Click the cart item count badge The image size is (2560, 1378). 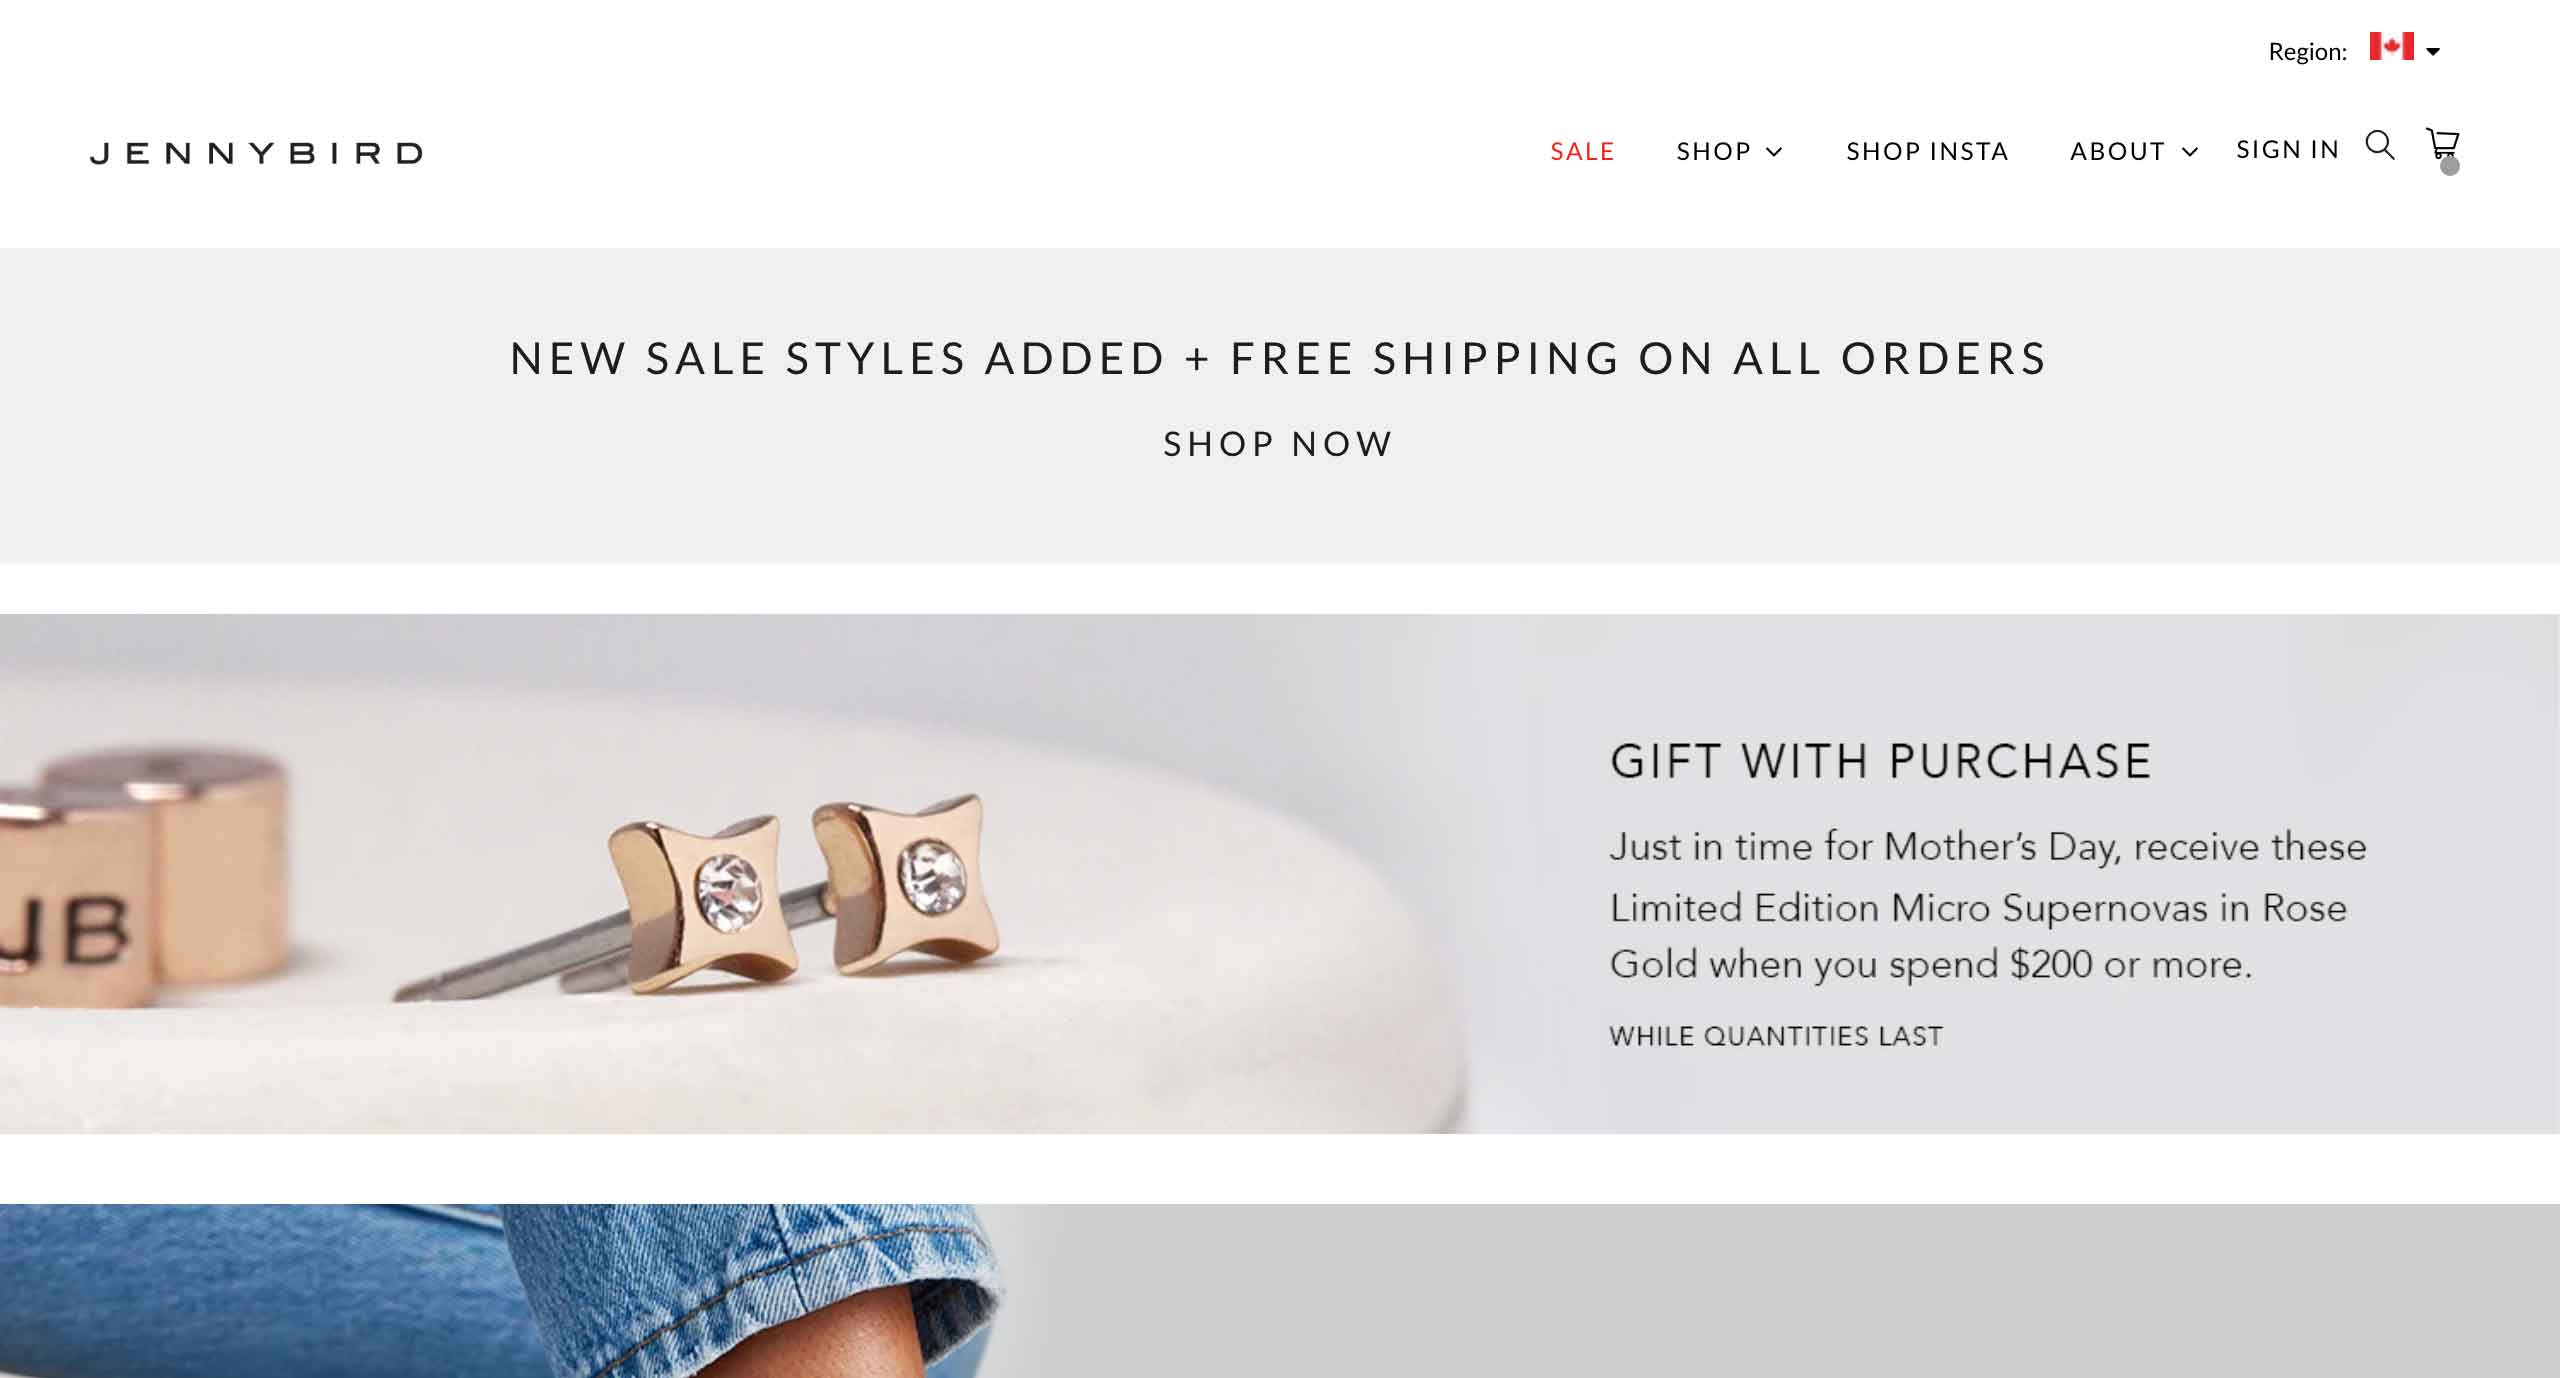tap(2450, 166)
